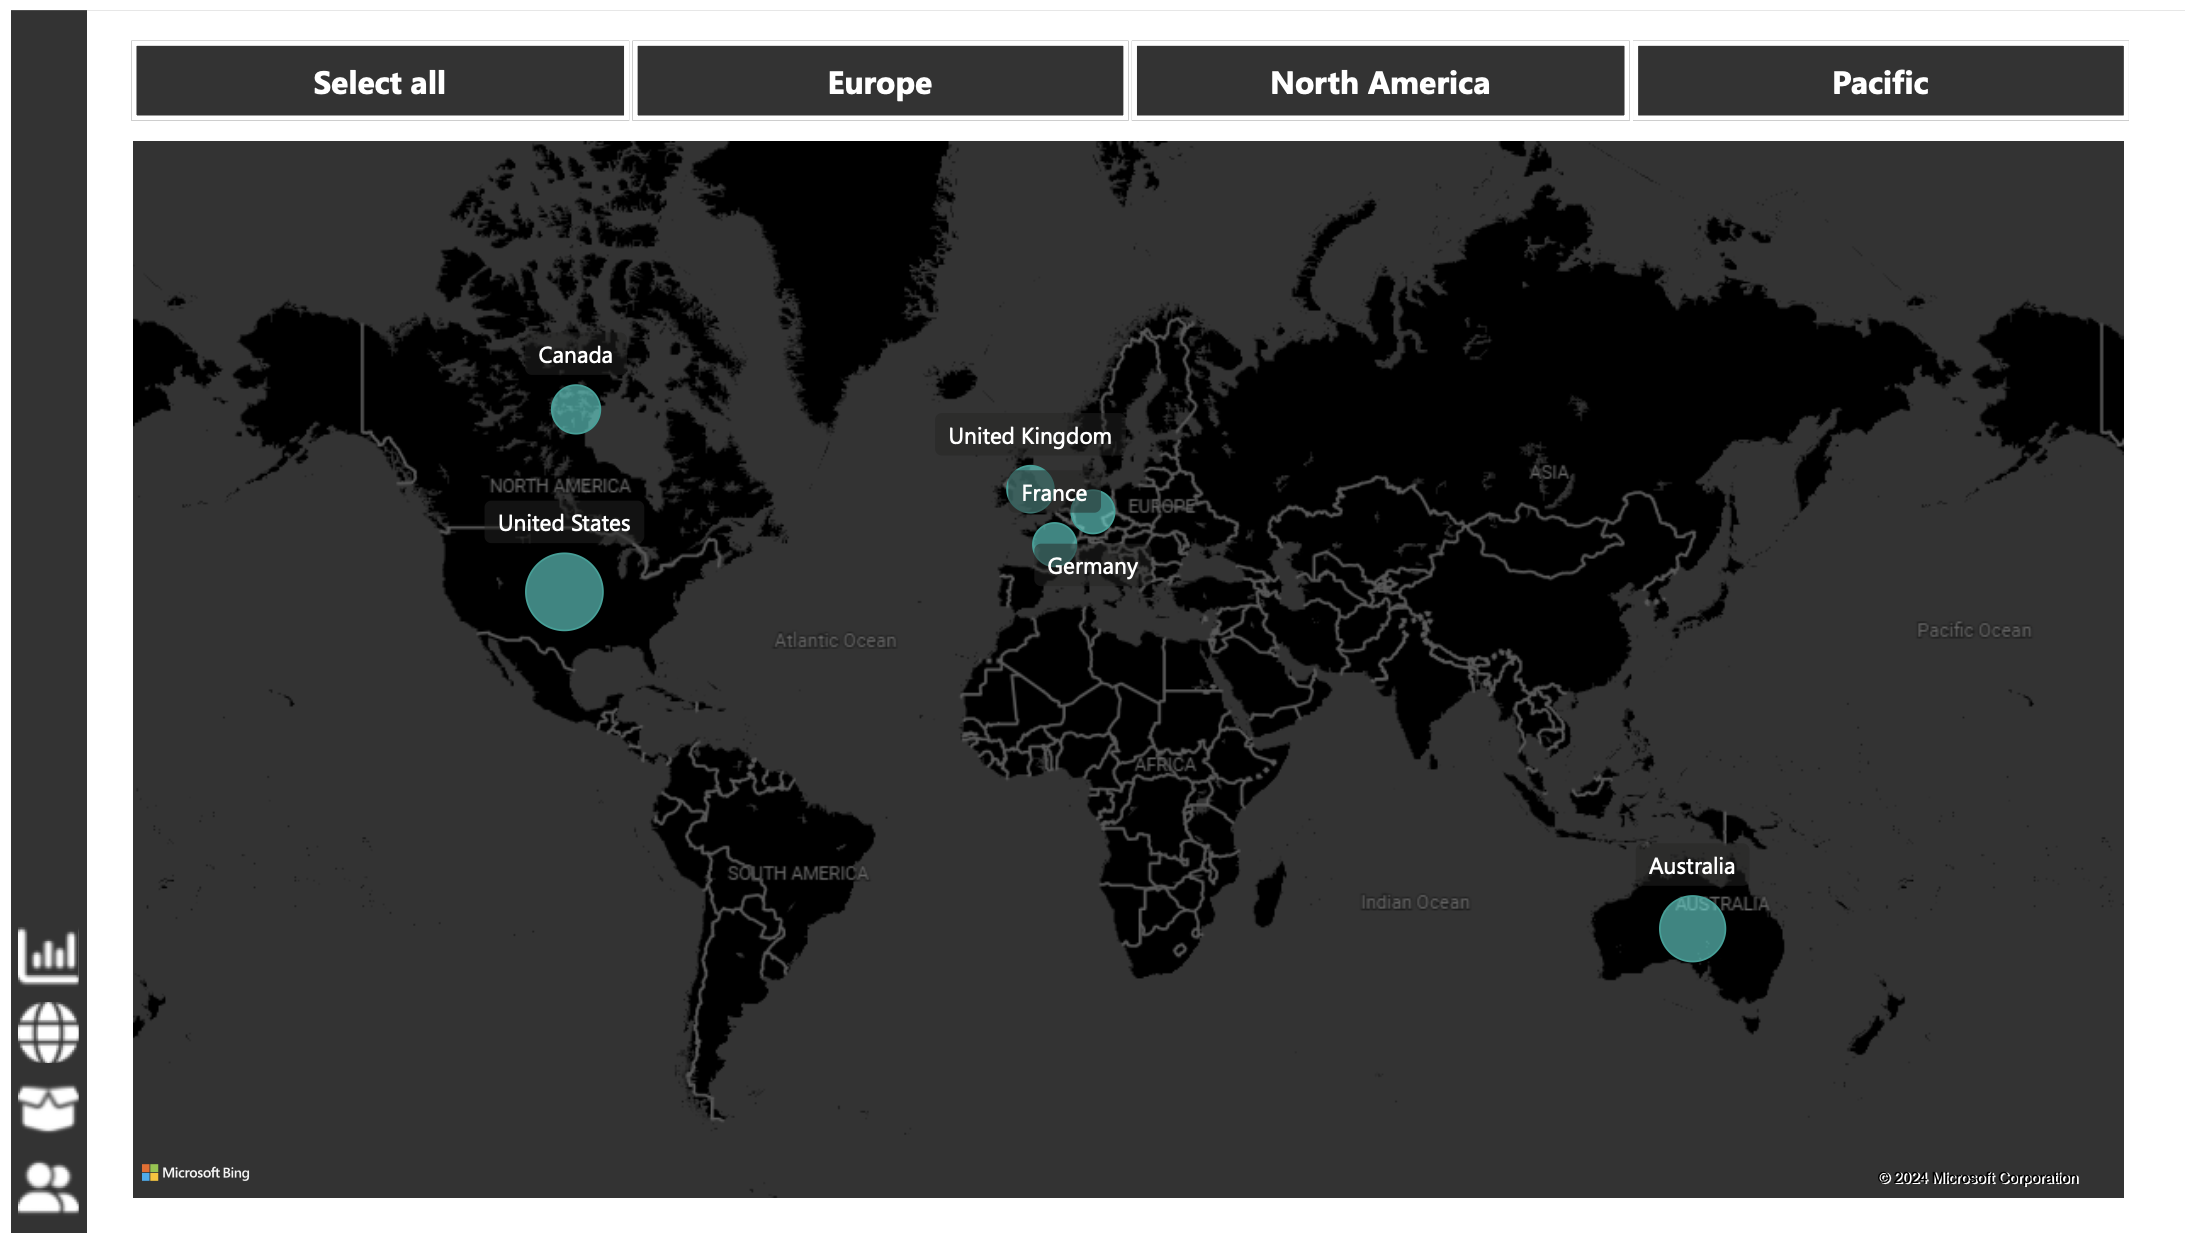Select the United States bubble on map
Viewport: 2186px width, 1244px height.
tap(564, 592)
